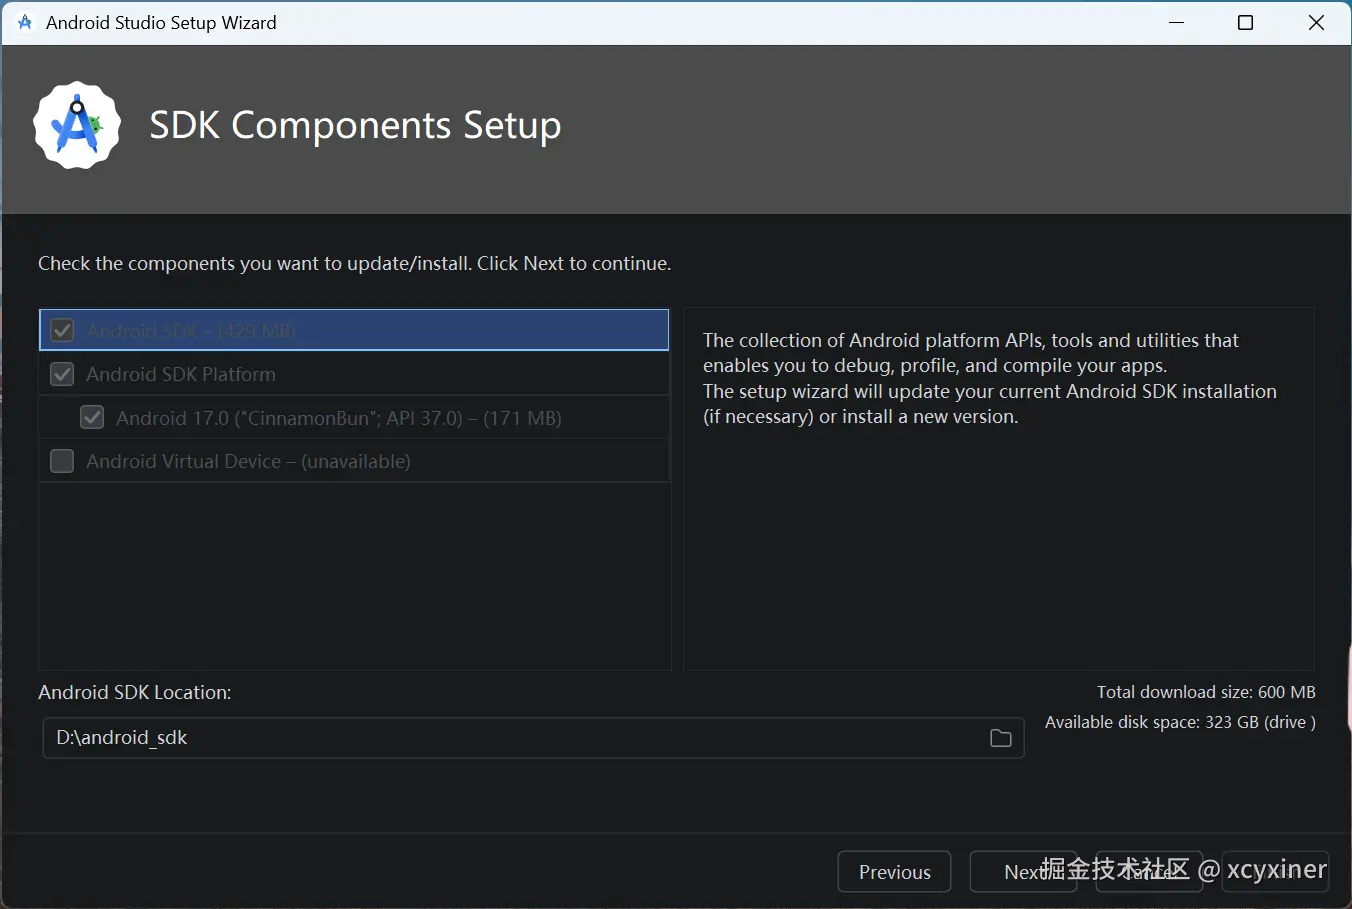
Task: Click the Available disk space text
Action: (x=1180, y=722)
